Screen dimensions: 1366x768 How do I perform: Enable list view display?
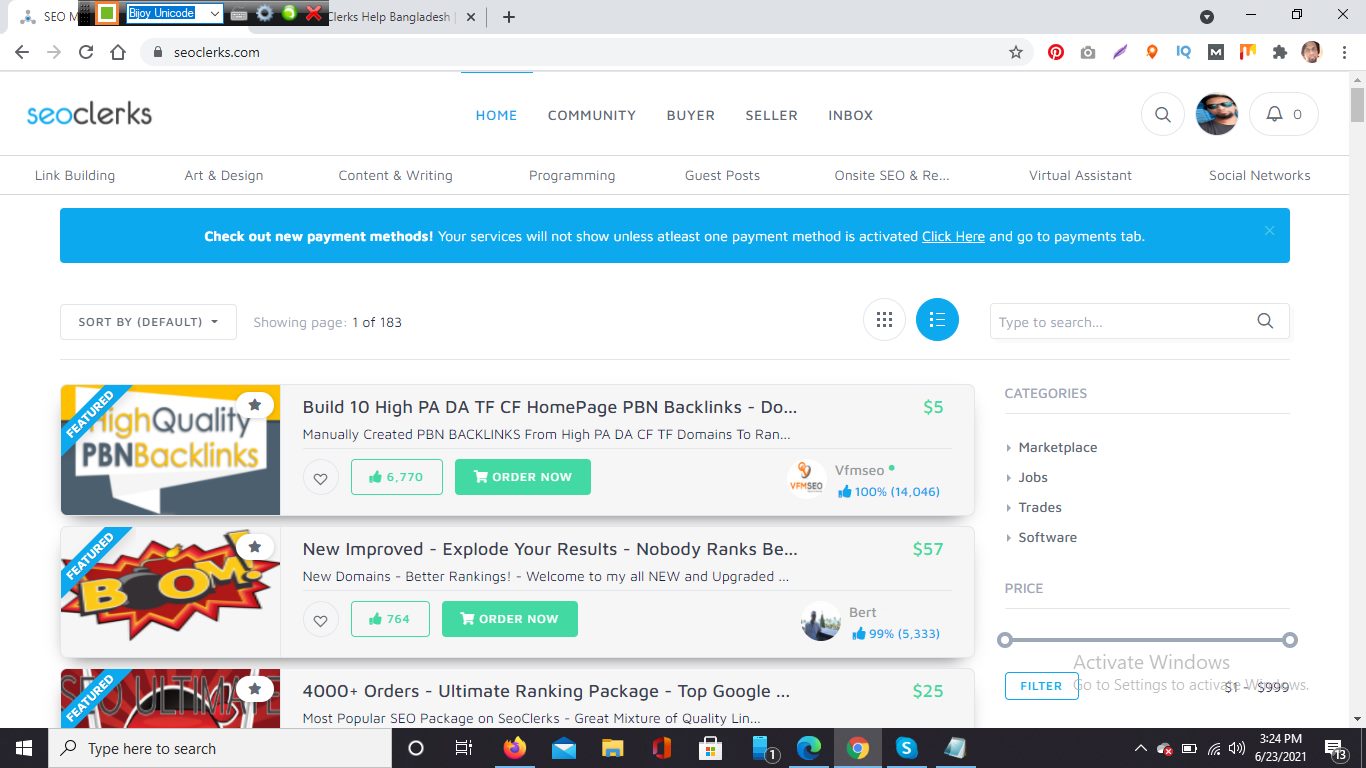[x=937, y=319]
